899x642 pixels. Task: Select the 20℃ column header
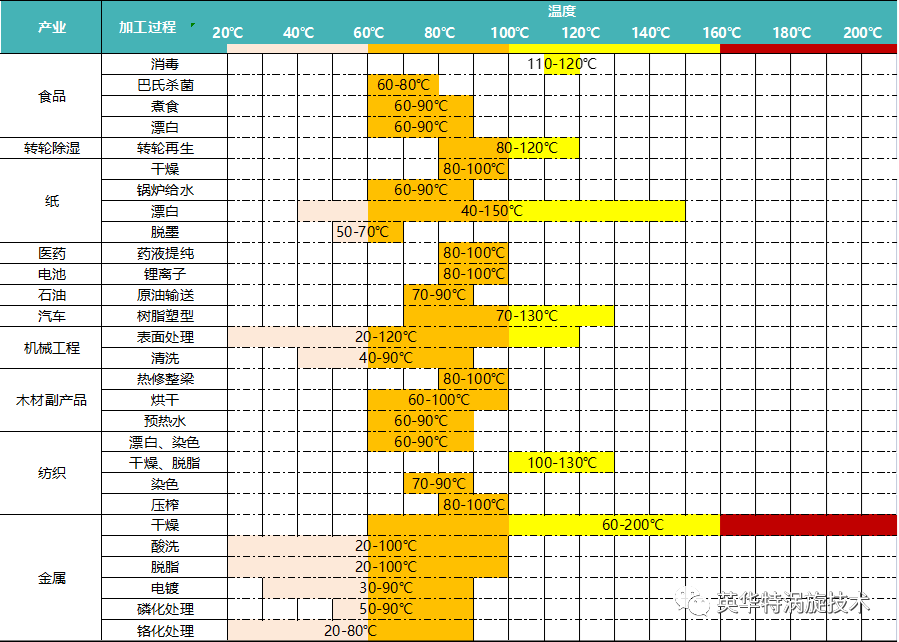tap(228, 33)
